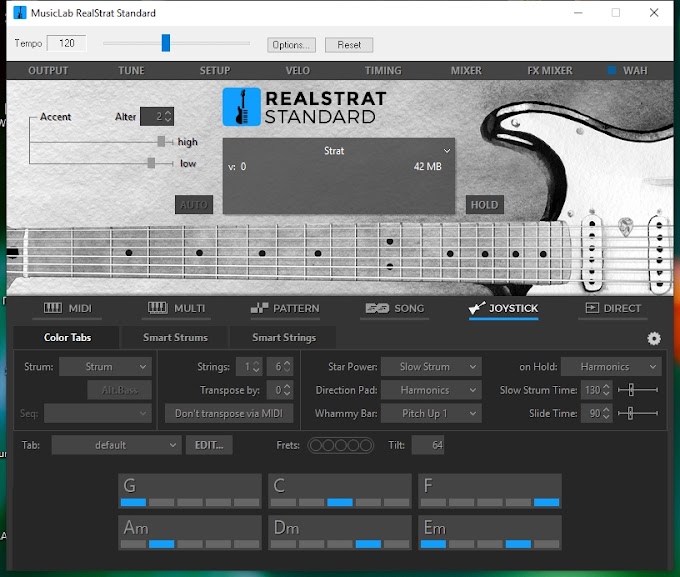Toggle the Alt.Bass button
Viewport: 680px width, 577px height.
point(120,390)
